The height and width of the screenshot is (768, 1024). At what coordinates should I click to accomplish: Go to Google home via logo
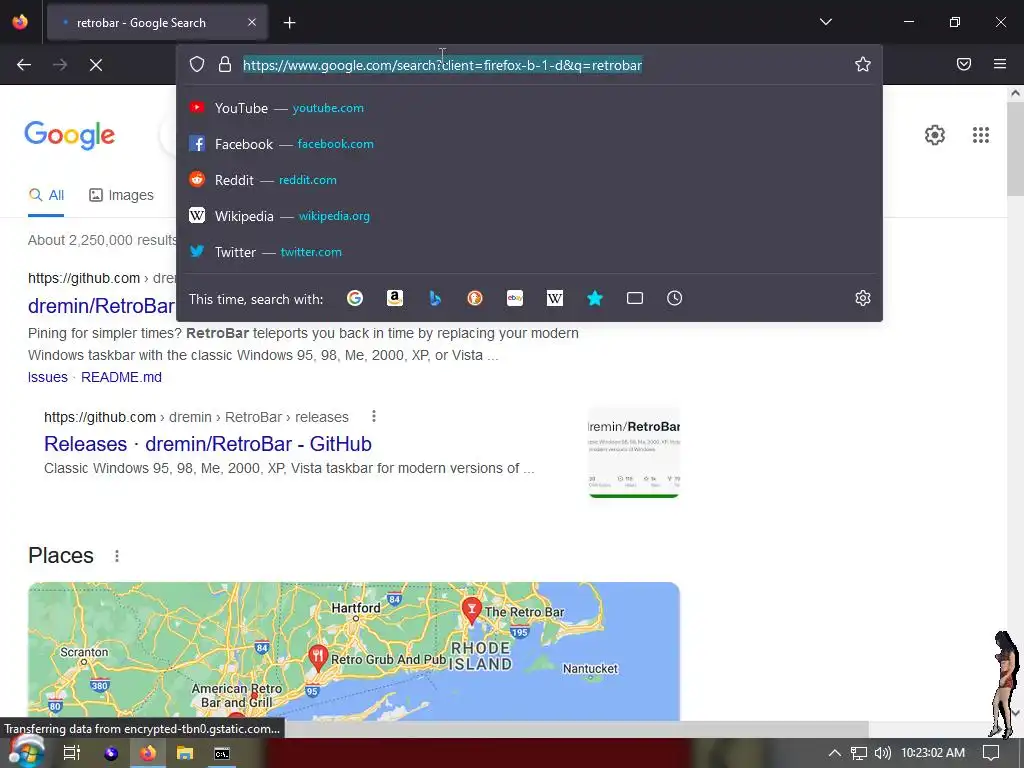click(x=70, y=135)
